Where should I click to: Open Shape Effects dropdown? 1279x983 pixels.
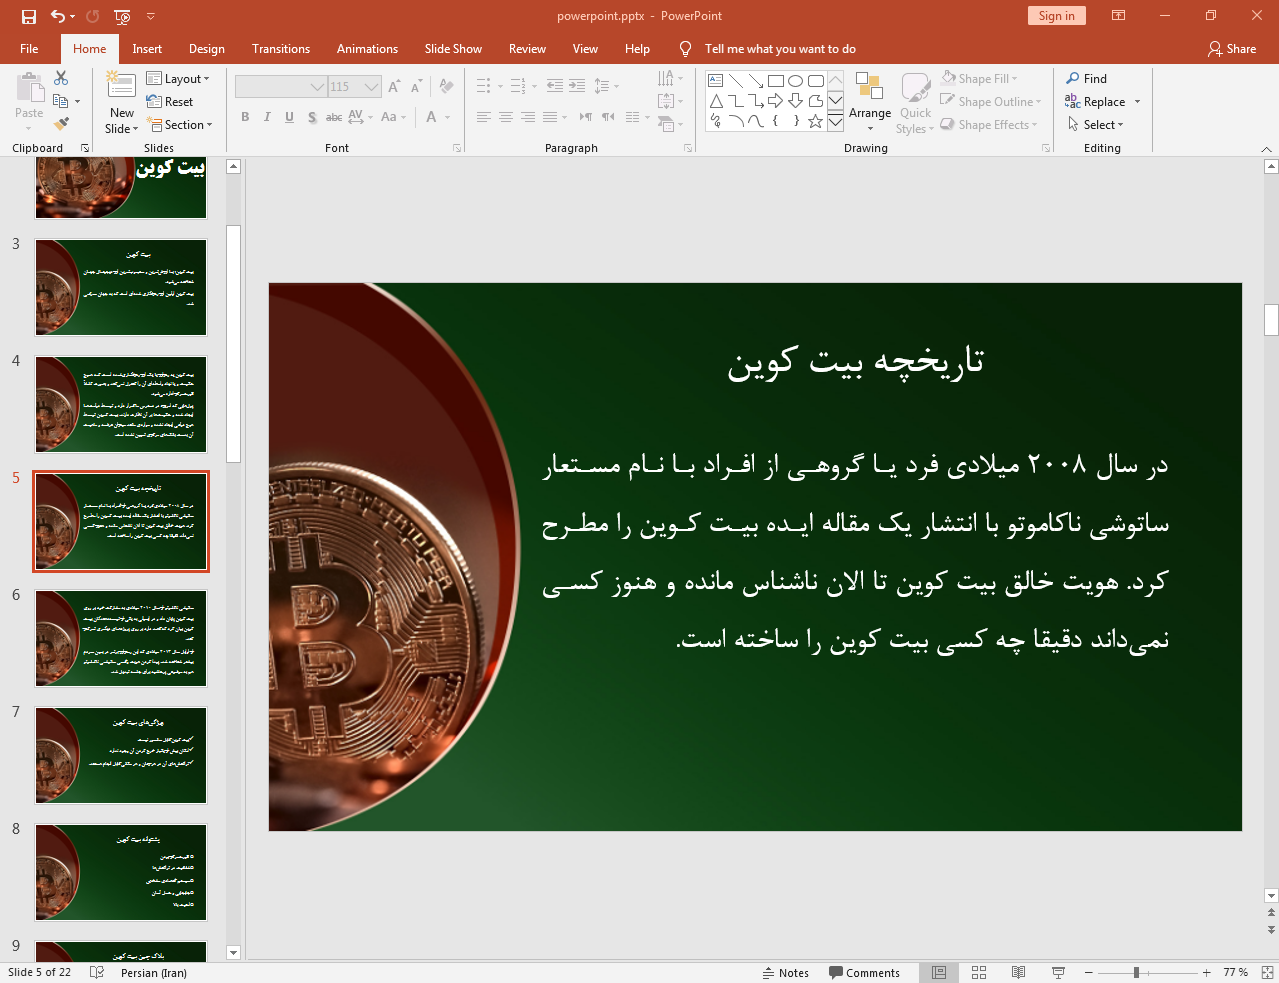(989, 125)
